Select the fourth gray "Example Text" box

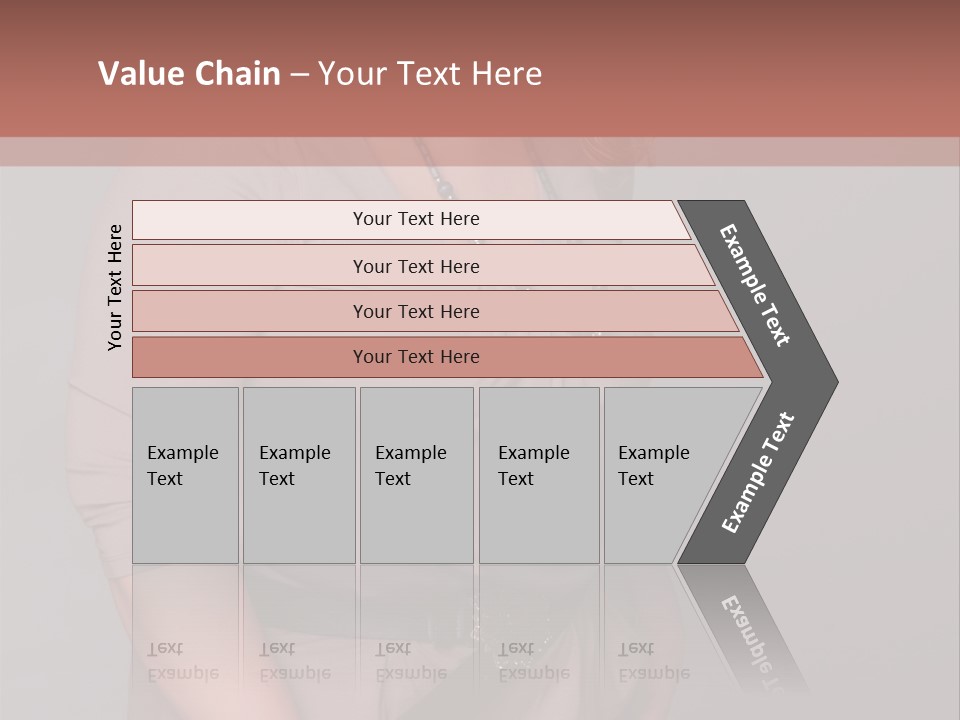[x=539, y=475]
